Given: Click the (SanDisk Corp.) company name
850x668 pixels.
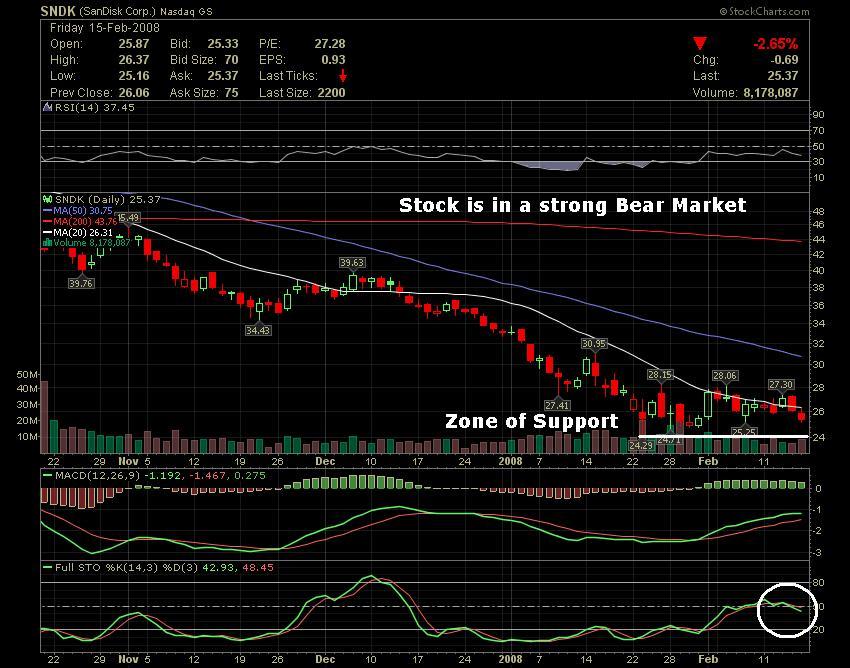Looking at the screenshot, I should [118, 11].
